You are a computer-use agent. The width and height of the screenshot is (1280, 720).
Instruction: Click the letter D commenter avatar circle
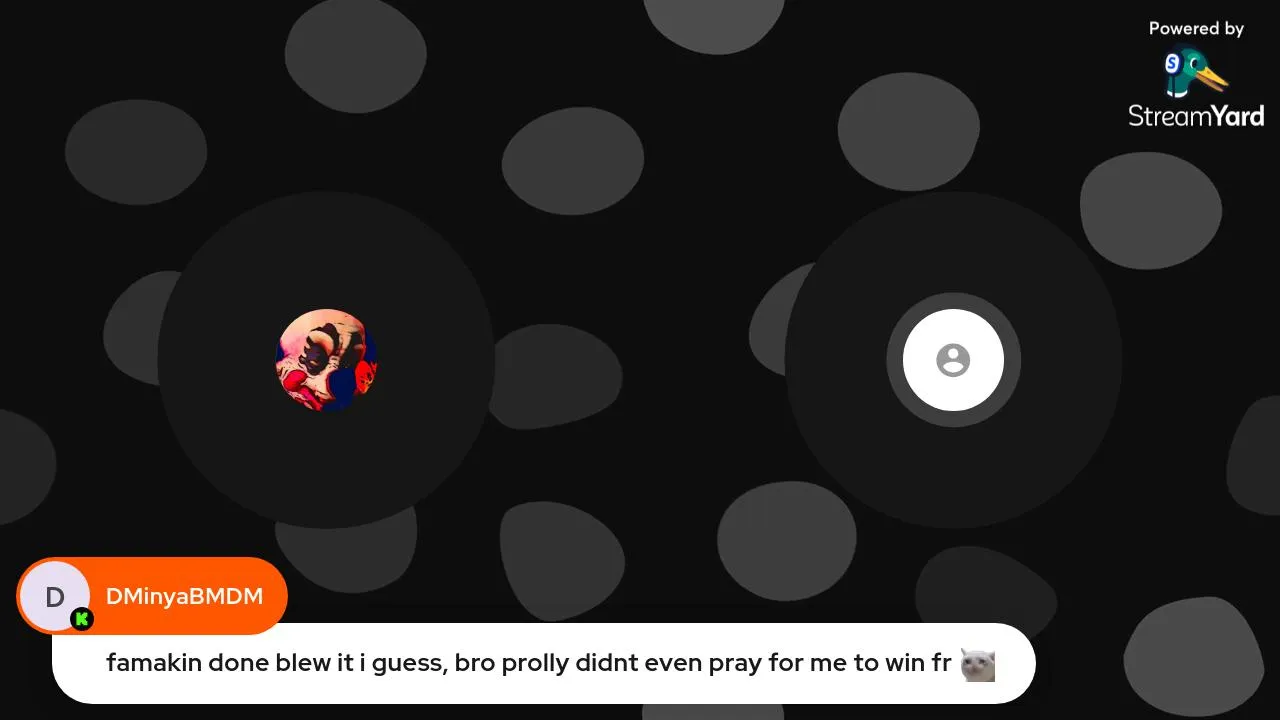coord(54,597)
